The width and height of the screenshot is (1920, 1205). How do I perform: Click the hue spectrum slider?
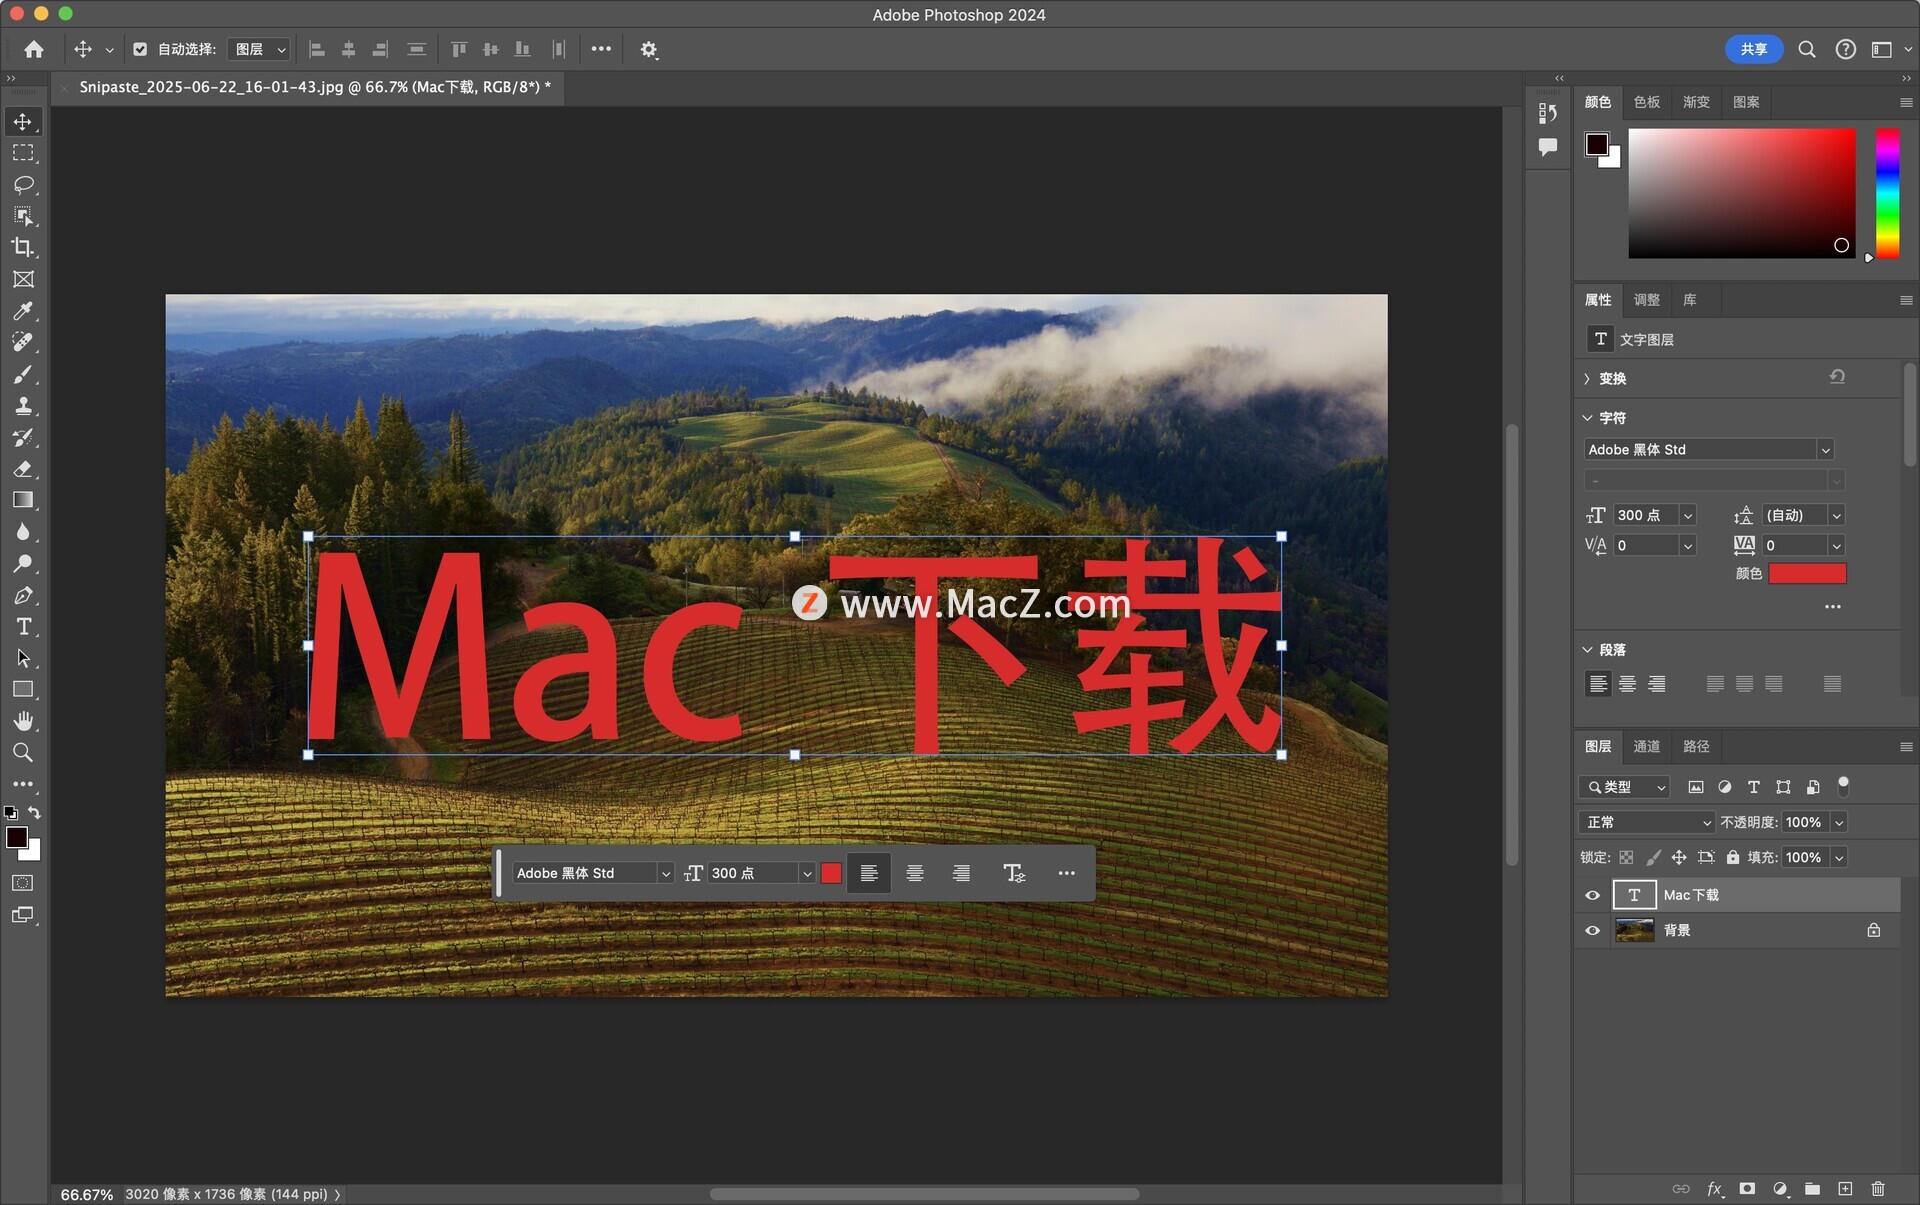(1887, 193)
